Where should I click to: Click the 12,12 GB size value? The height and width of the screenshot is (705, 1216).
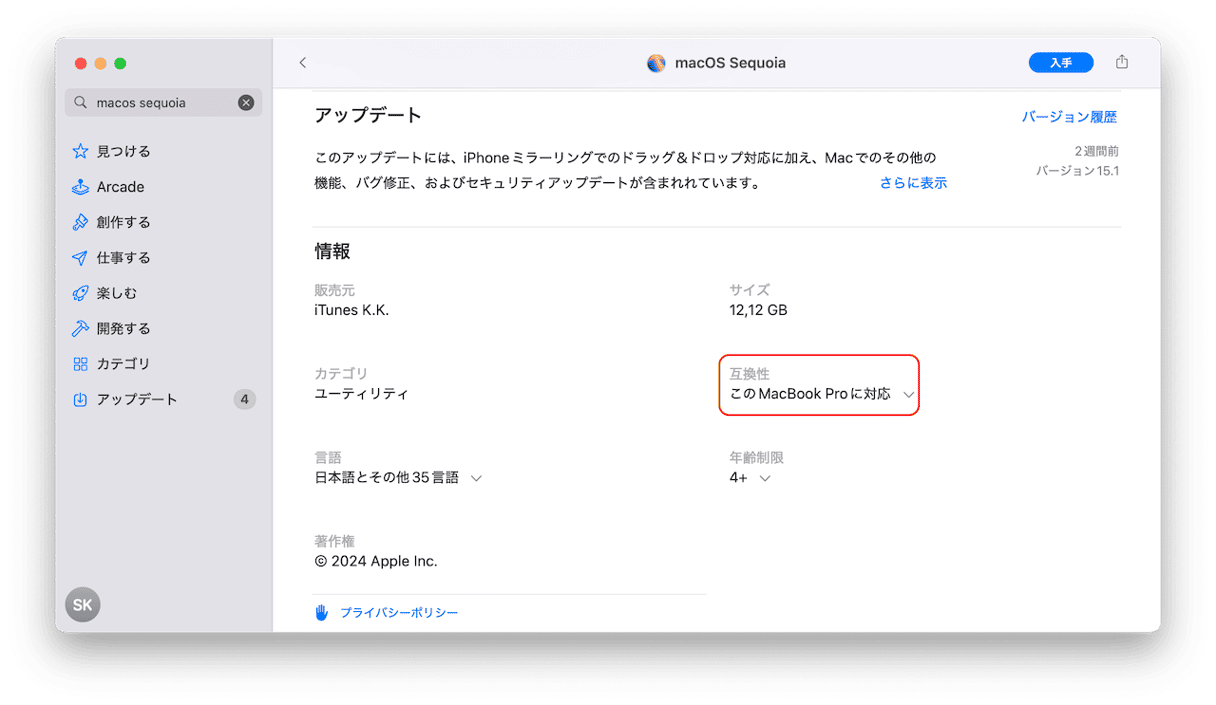click(758, 310)
